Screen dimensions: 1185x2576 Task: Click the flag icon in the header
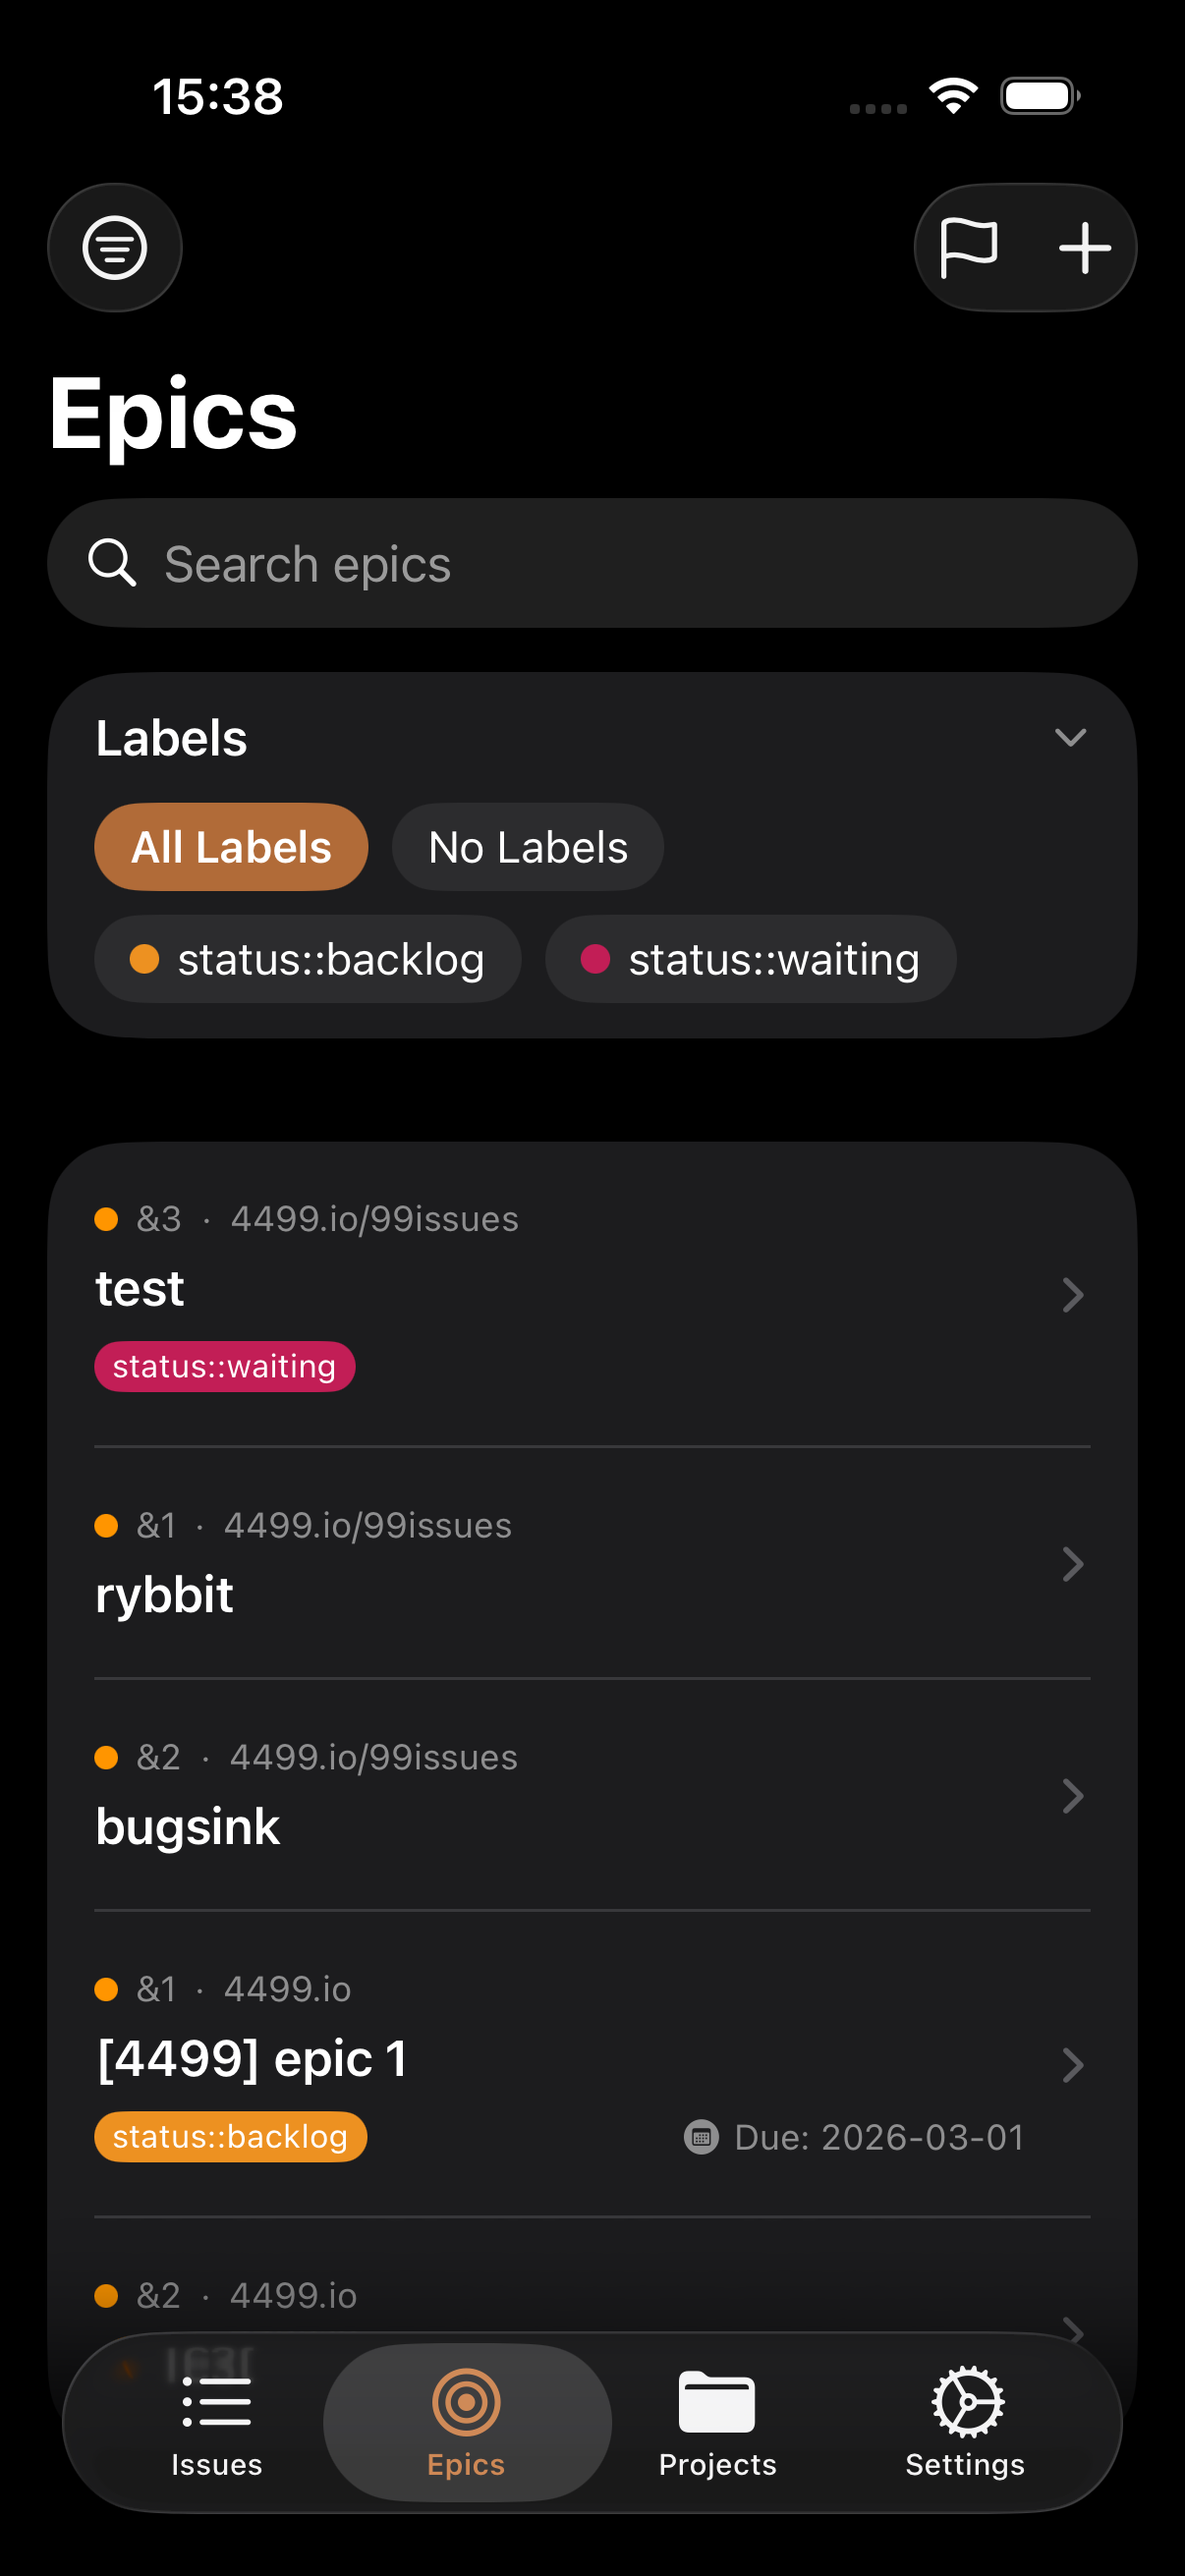click(969, 247)
